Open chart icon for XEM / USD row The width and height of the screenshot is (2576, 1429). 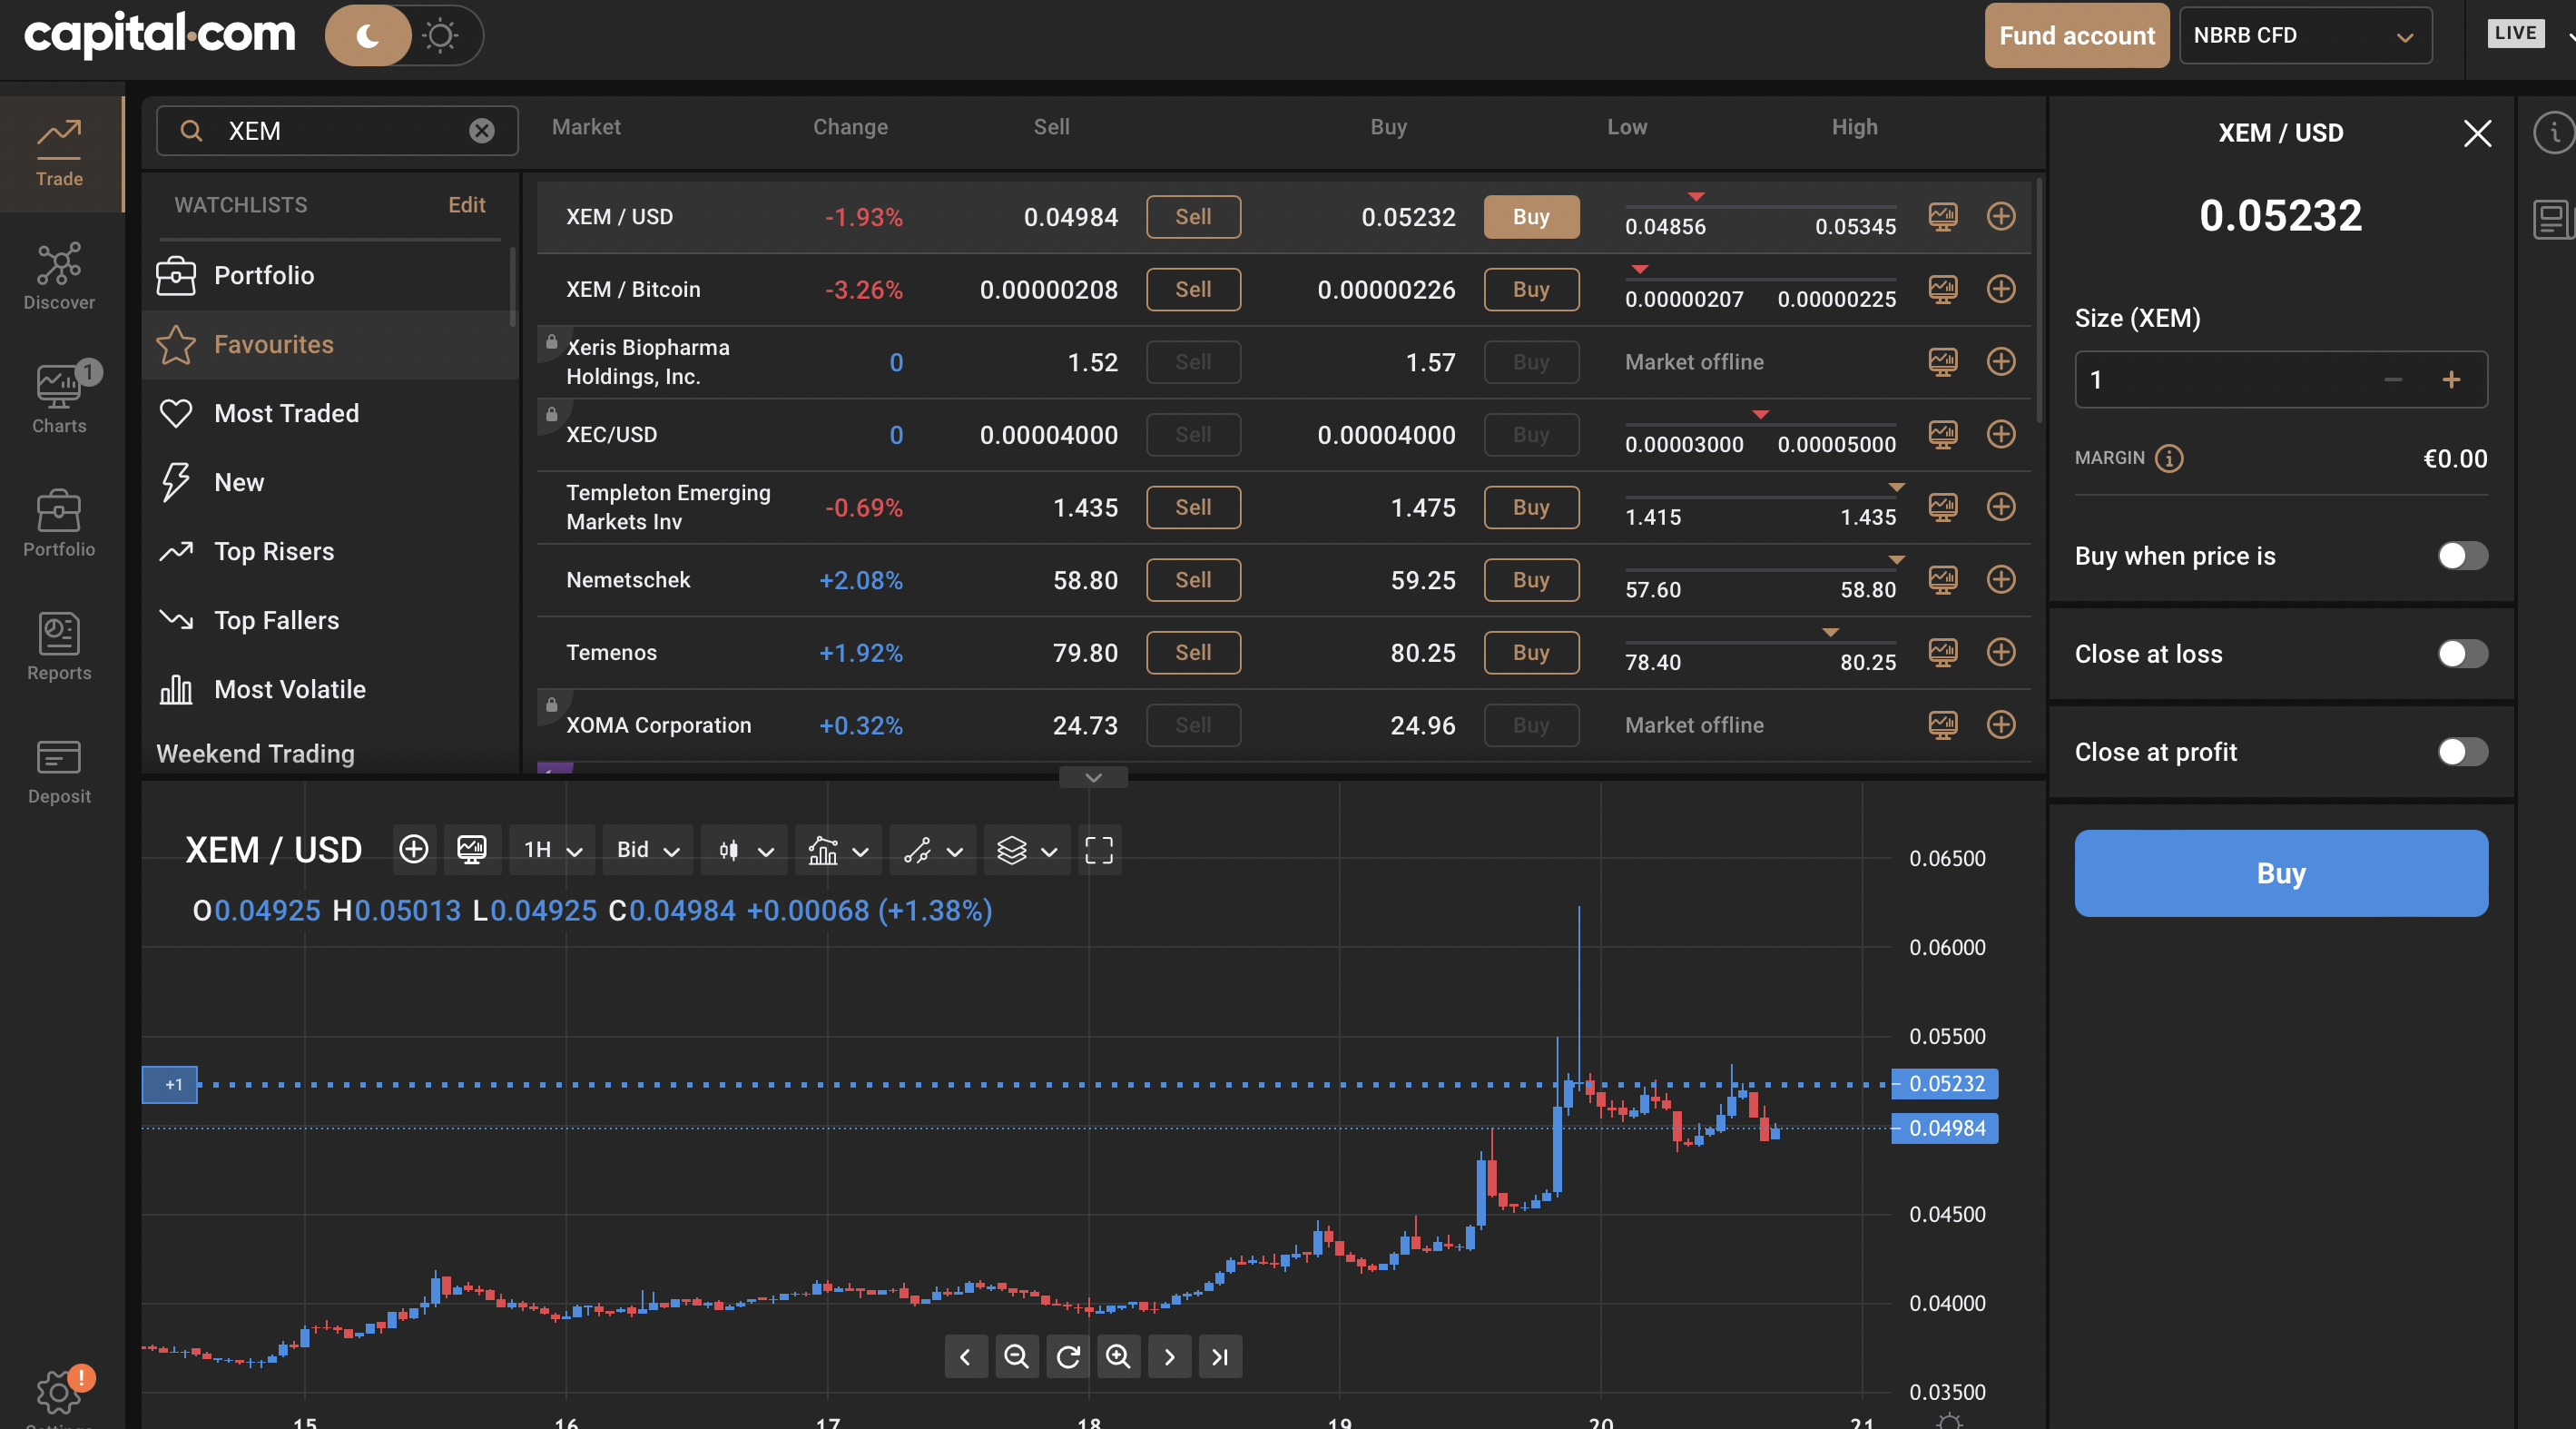pyautogui.click(x=1942, y=216)
